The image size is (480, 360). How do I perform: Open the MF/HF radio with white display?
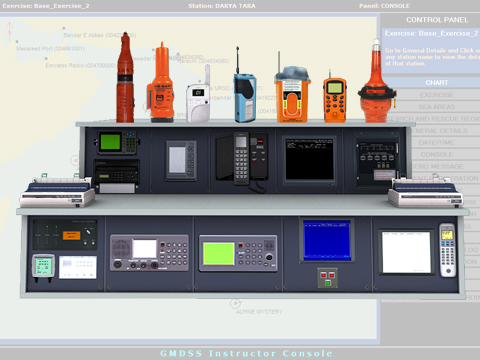click(x=149, y=252)
